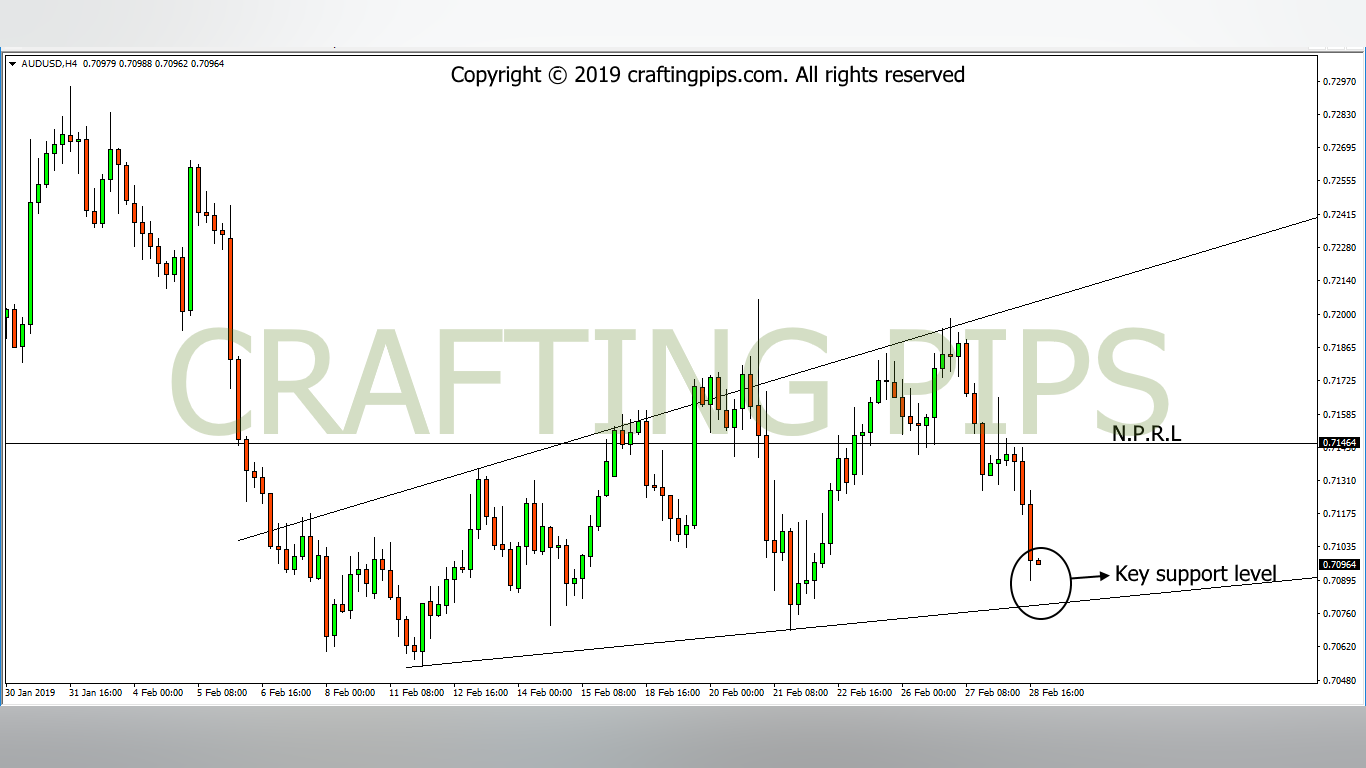Click the 26 Feb 00:00 time label

(x=928, y=692)
